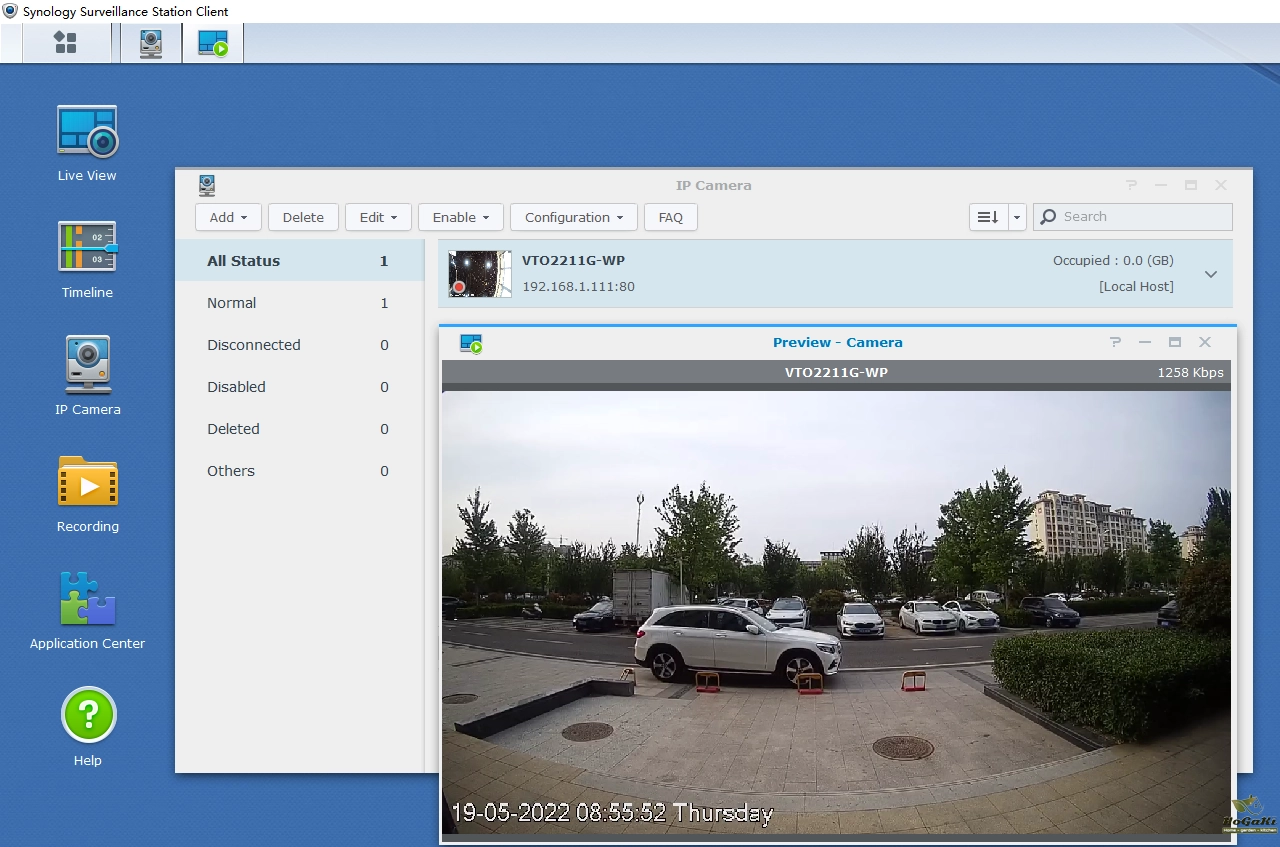
Task: Open the Live View desktop icon
Action: (x=87, y=132)
